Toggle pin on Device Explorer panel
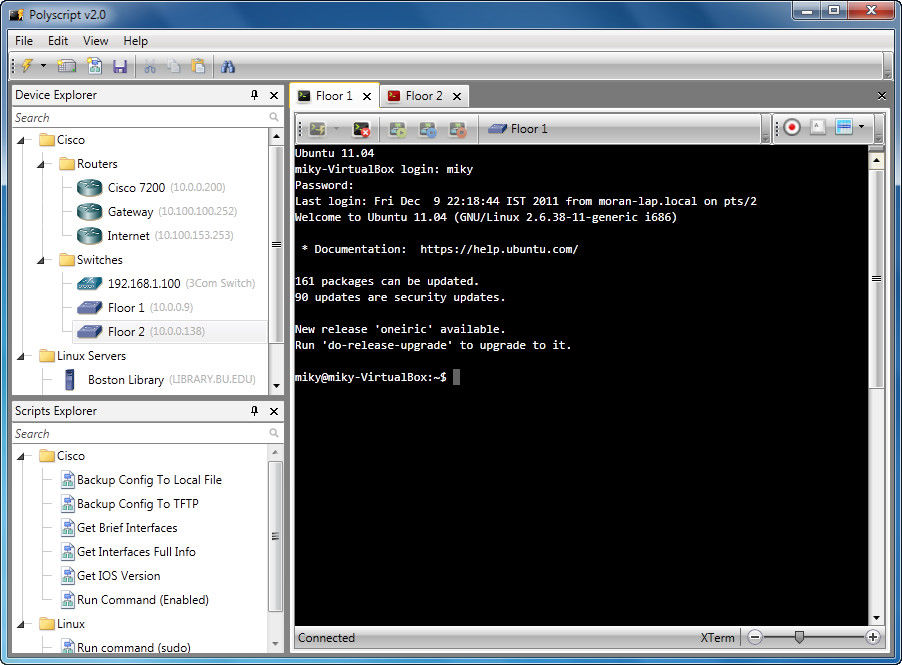The image size is (902, 665). (254, 95)
